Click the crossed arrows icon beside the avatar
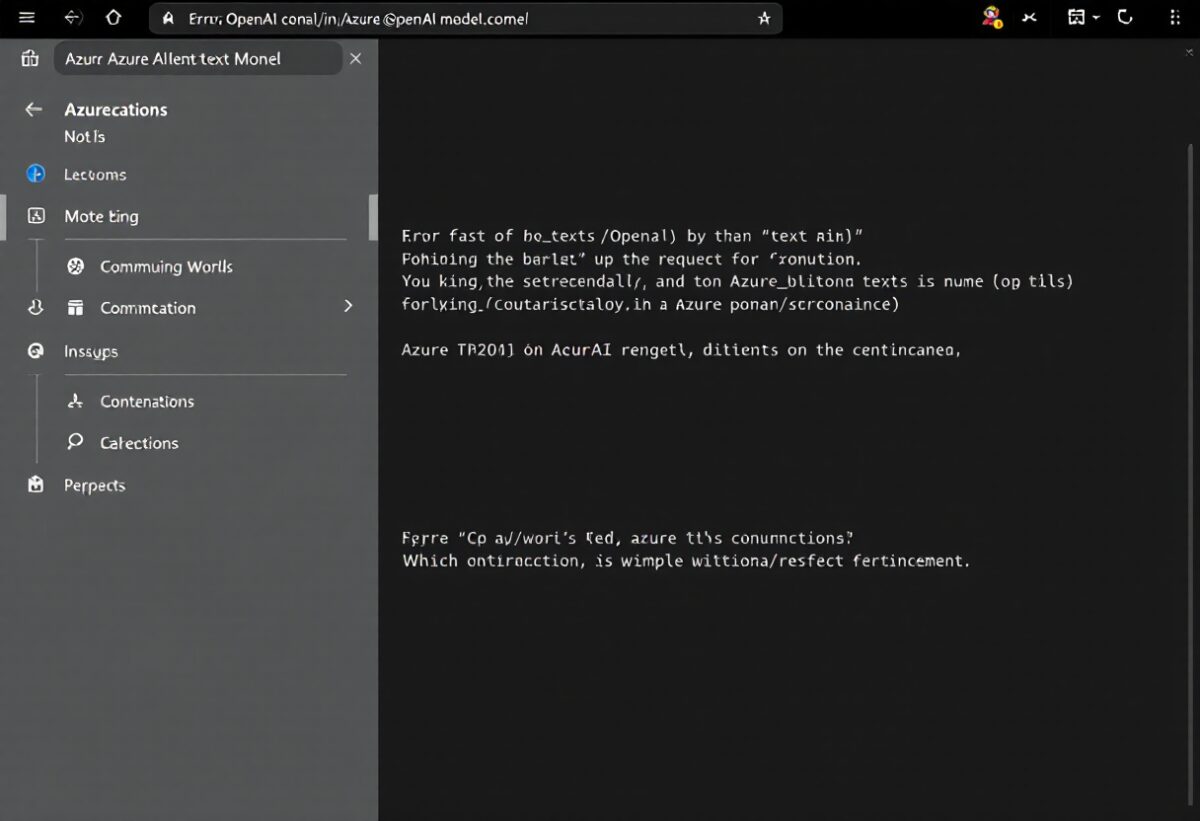The width and height of the screenshot is (1200, 821). click(x=1029, y=18)
